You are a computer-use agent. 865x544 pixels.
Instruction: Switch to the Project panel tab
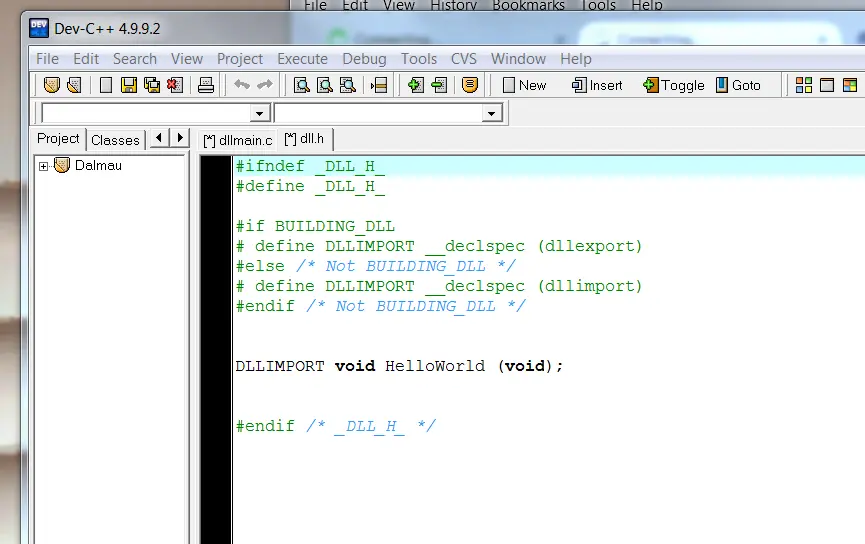(58, 138)
